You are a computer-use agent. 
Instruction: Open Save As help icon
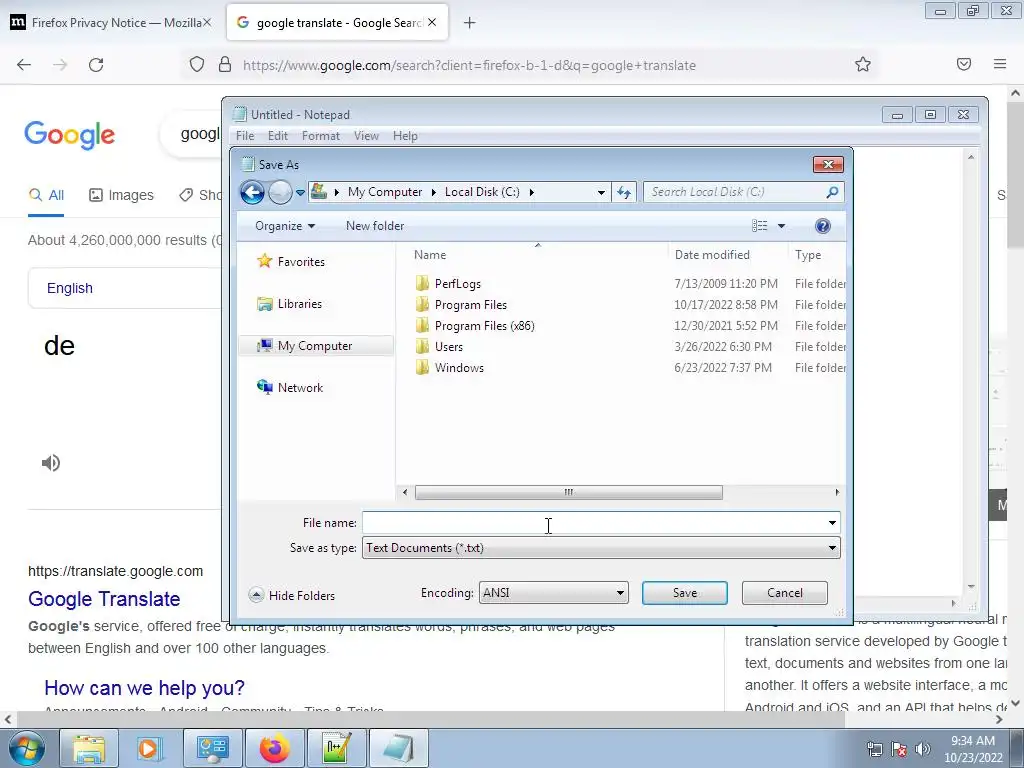[x=823, y=226]
